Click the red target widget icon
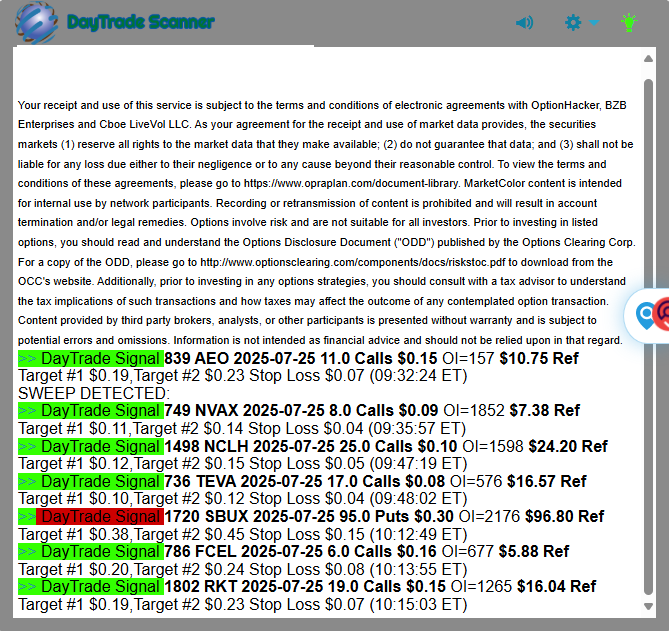Screen dimensions: 669x631 tap(662, 314)
